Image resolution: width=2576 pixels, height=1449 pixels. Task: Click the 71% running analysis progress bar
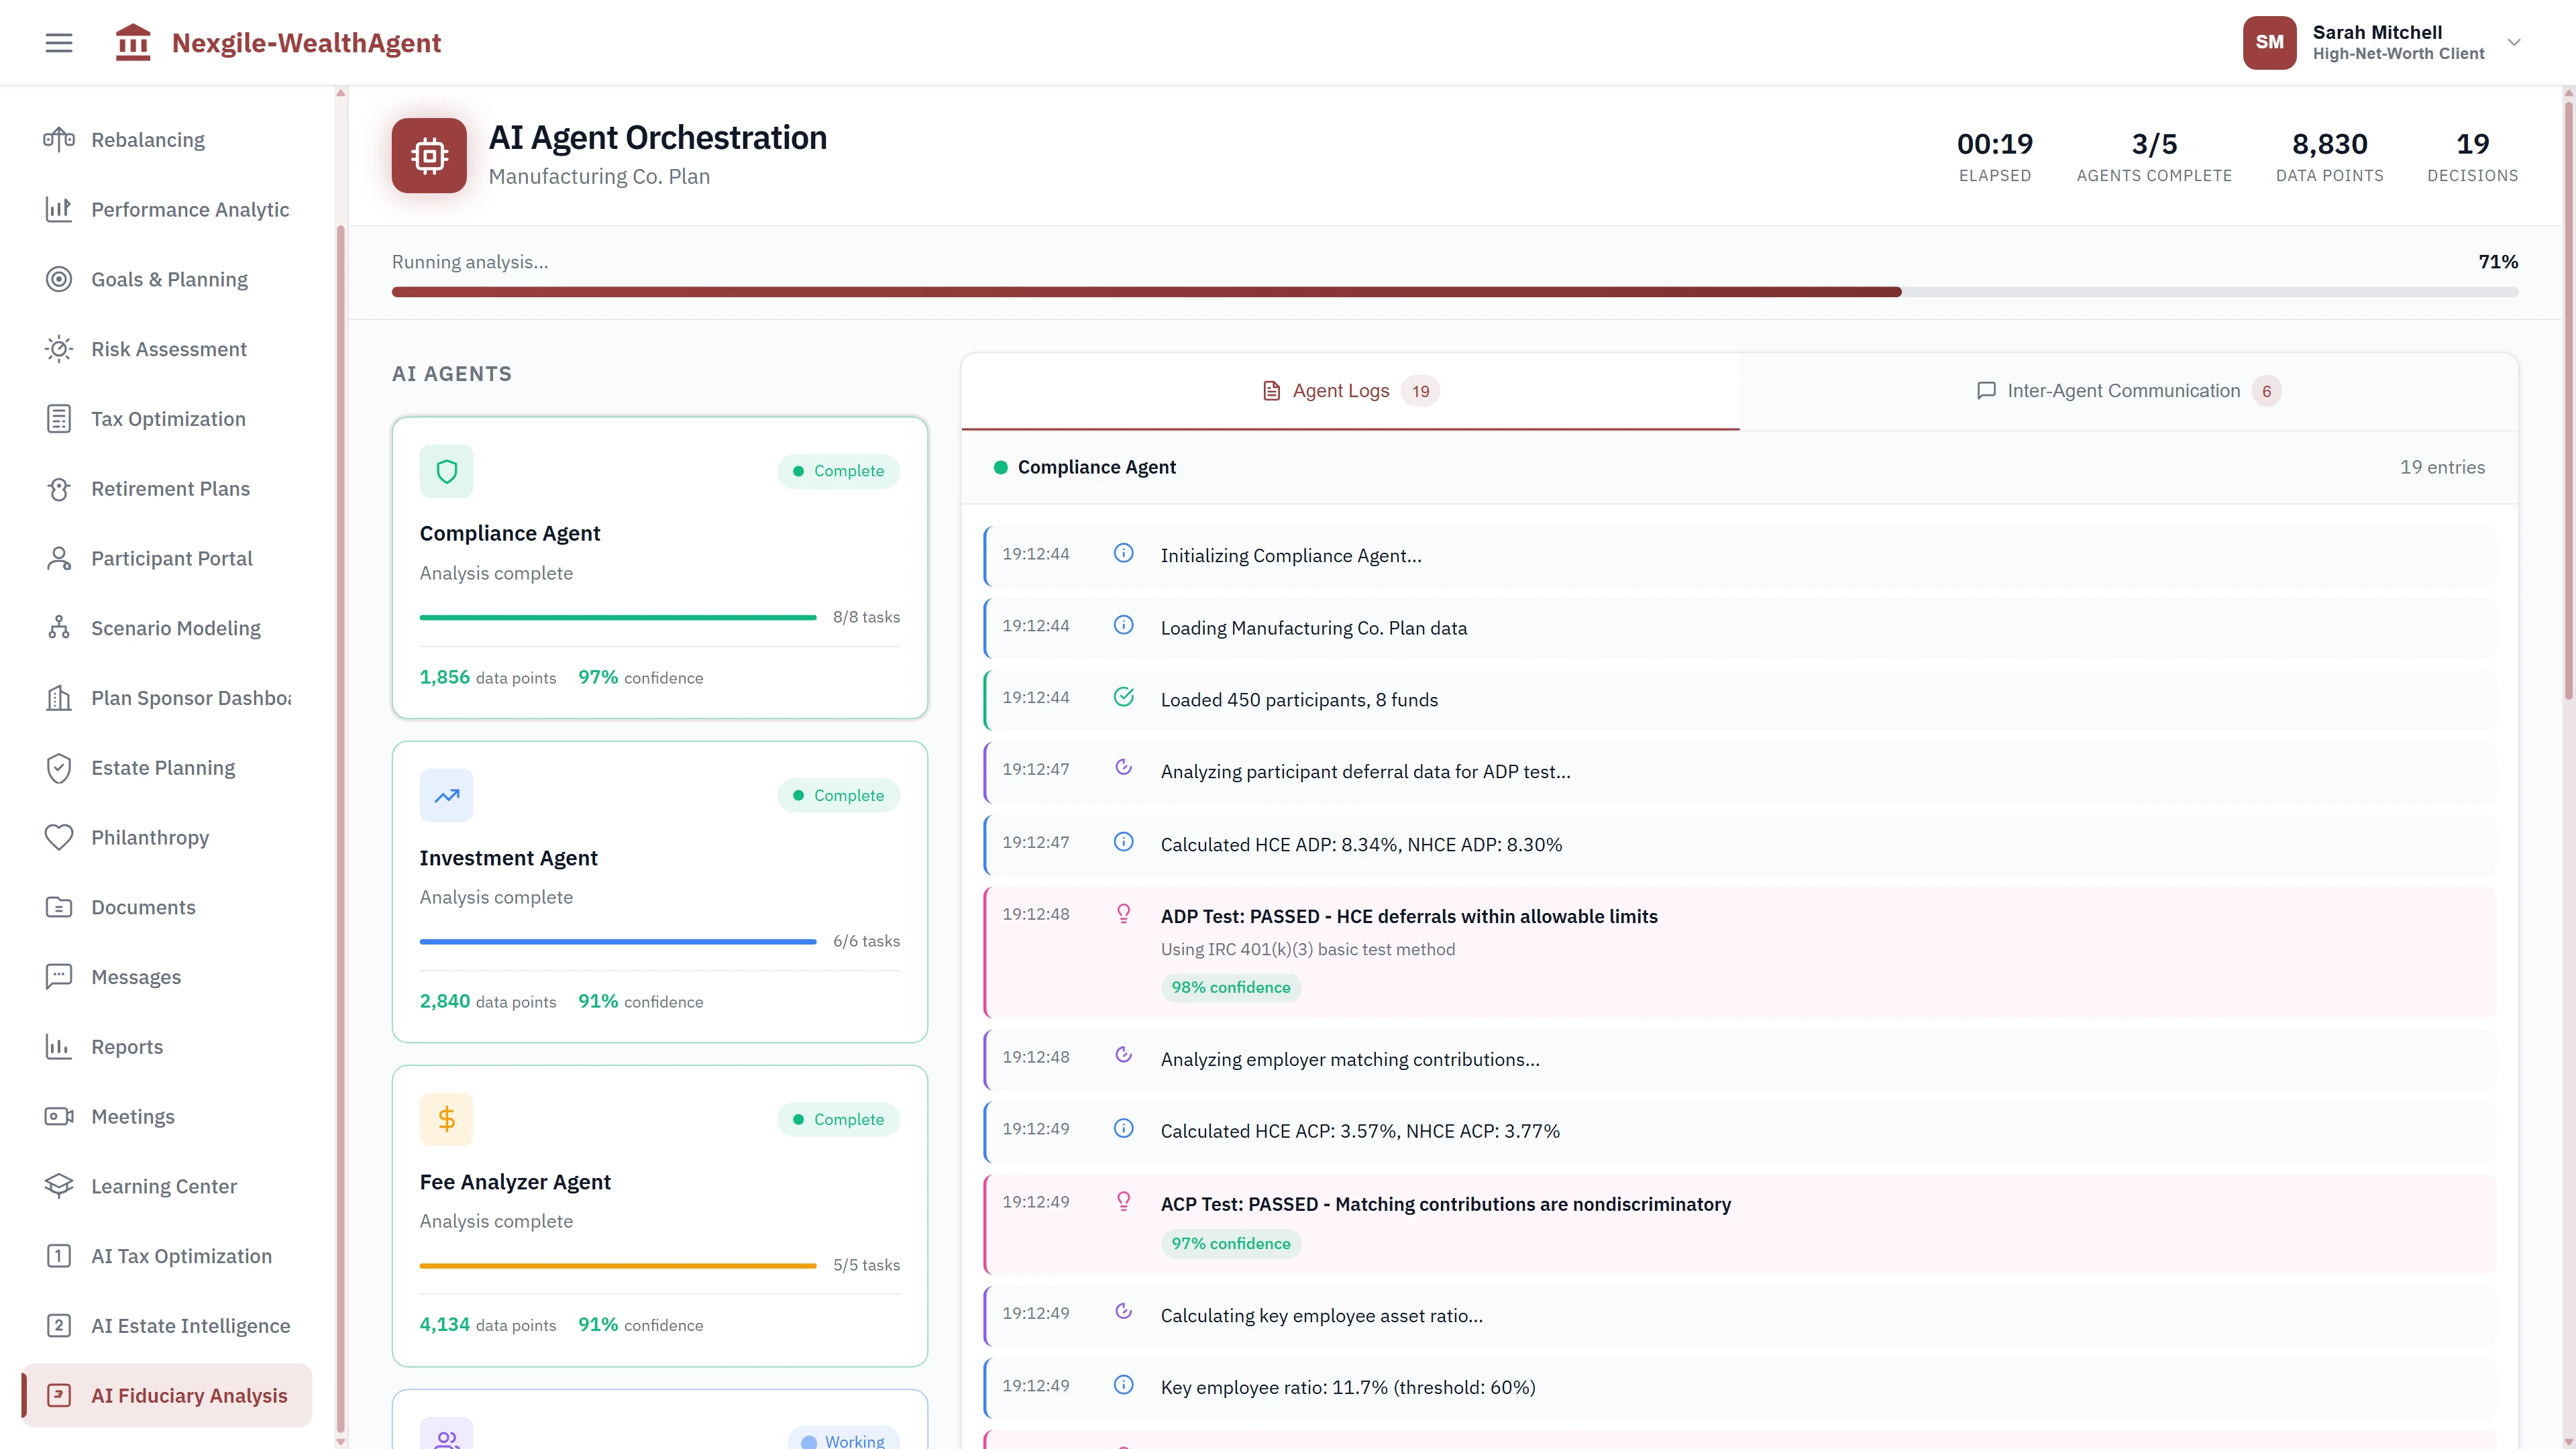1450,291
